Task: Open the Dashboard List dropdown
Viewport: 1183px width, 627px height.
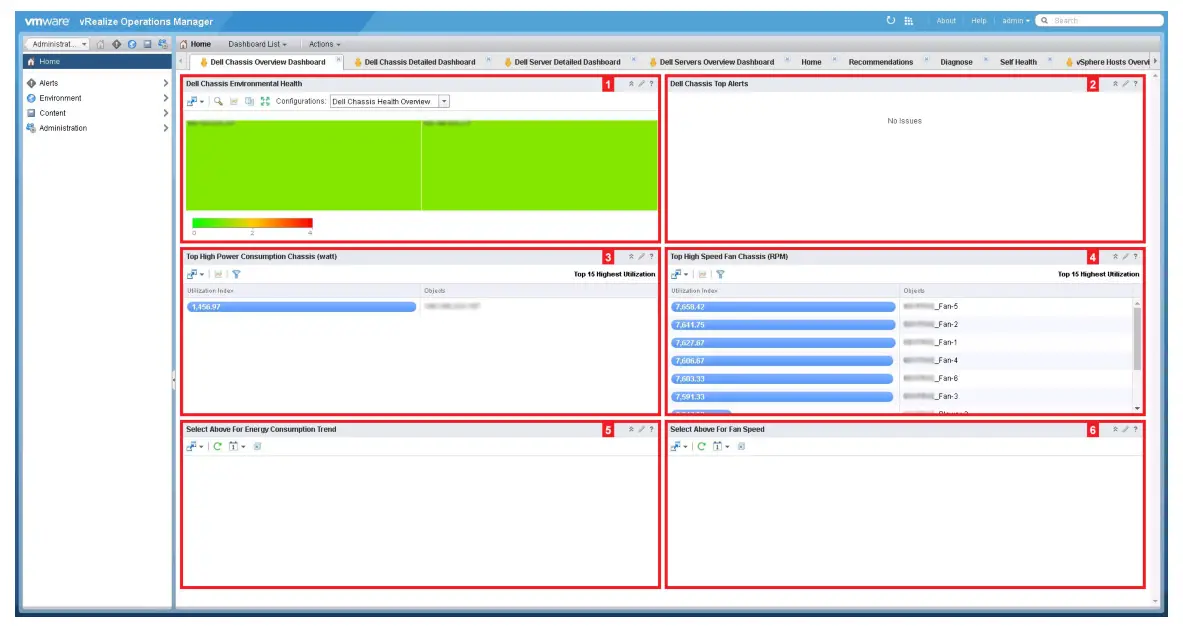Action: (x=260, y=44)
